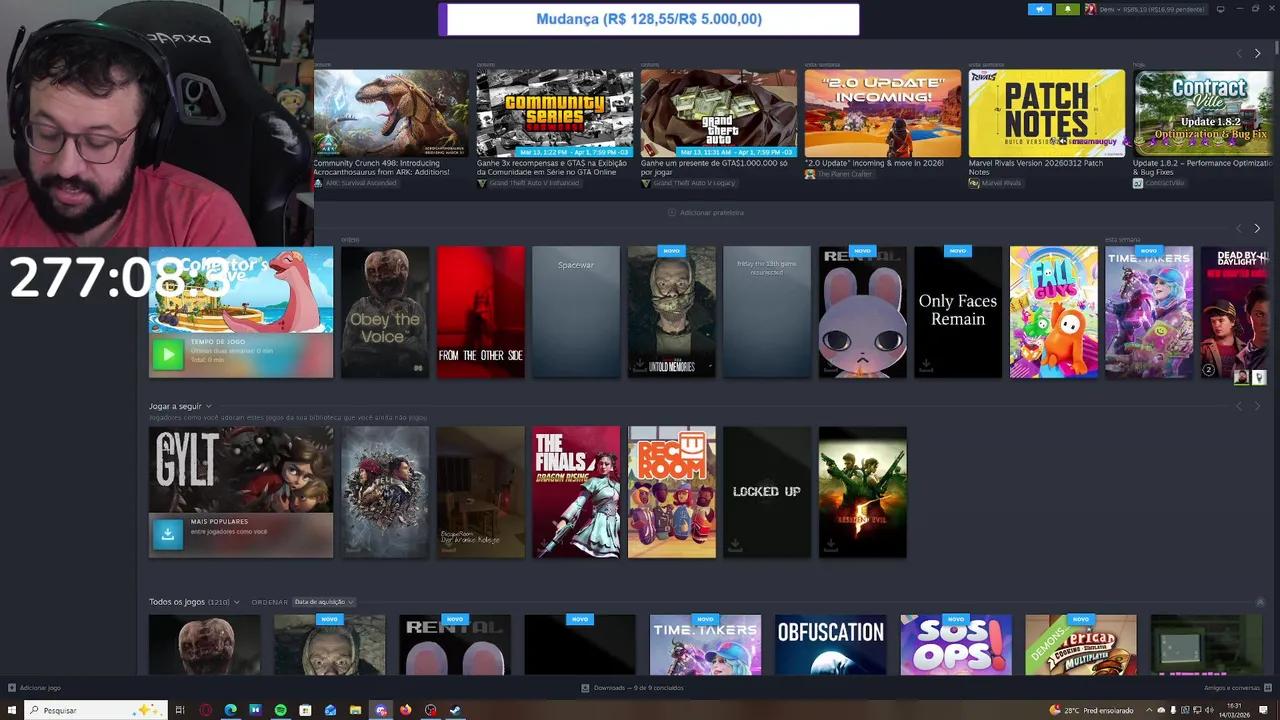
Task: Select Rec Room game tile
Action: pos(672,492)
